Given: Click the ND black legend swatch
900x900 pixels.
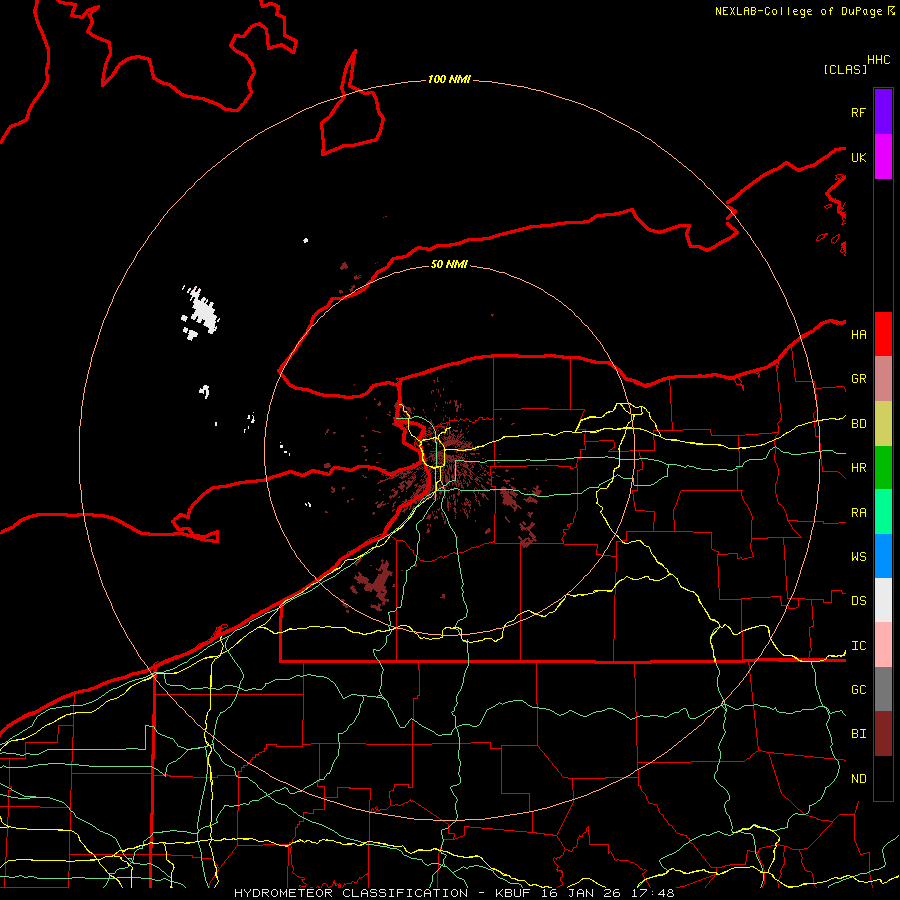Looking at the screenshot, I should coord(883,778).
